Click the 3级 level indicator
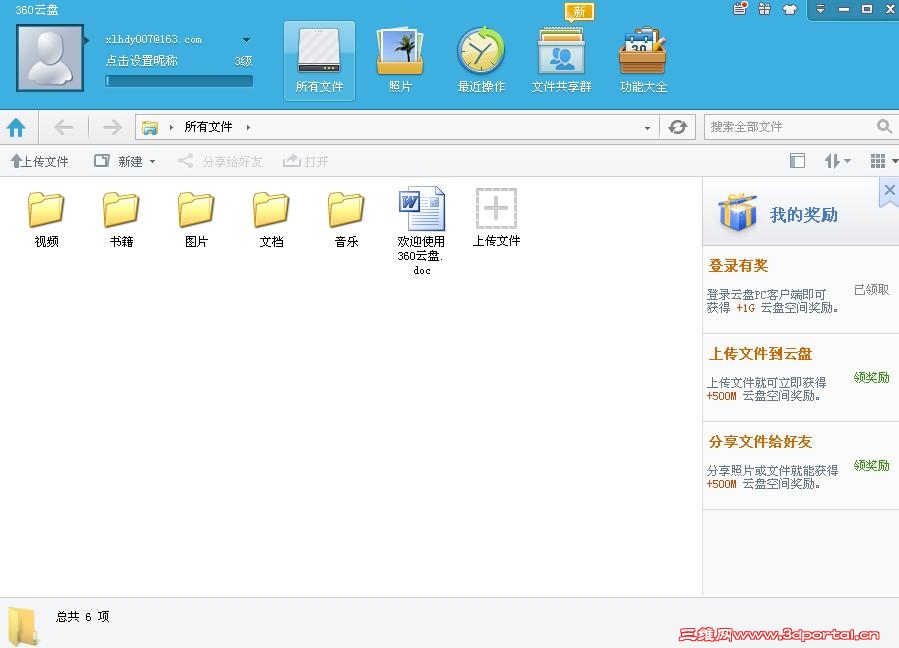 coord(243,61)
